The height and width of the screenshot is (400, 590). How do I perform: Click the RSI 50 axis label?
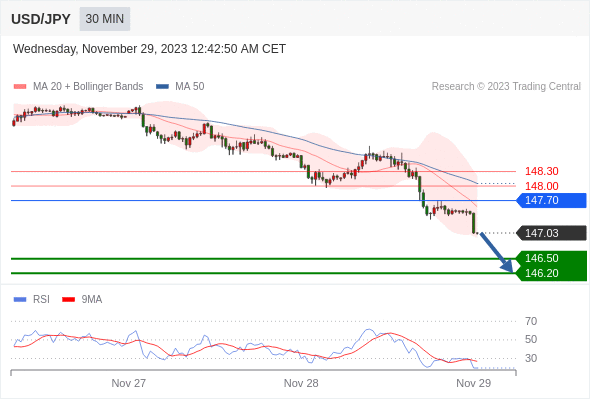tap(531, 339)
